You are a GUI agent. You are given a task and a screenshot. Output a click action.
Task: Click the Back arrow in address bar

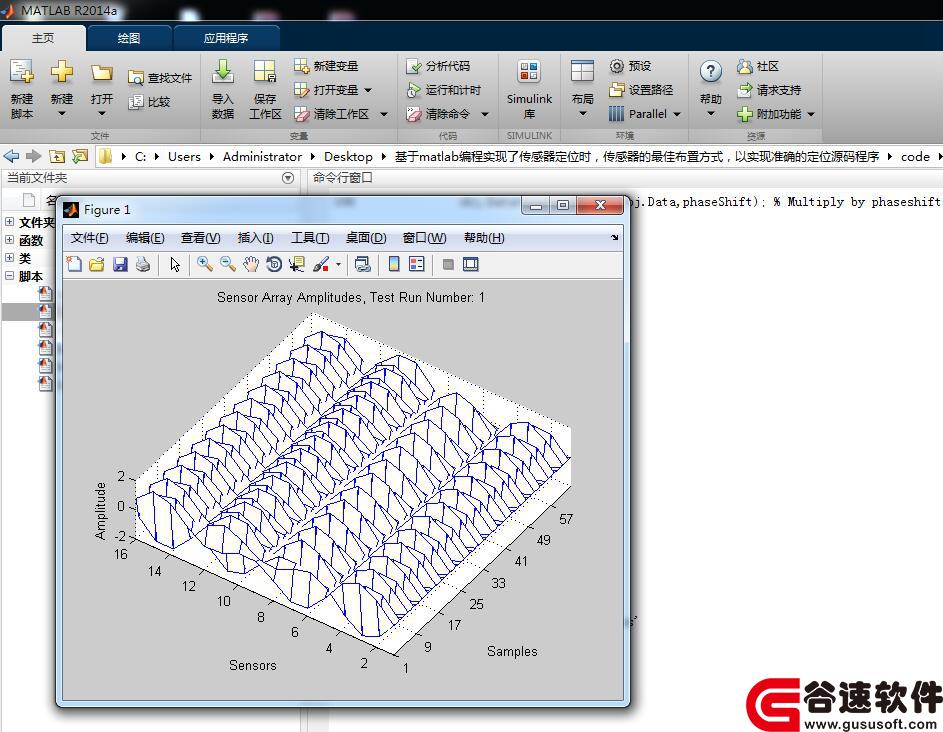click(11, 156)
